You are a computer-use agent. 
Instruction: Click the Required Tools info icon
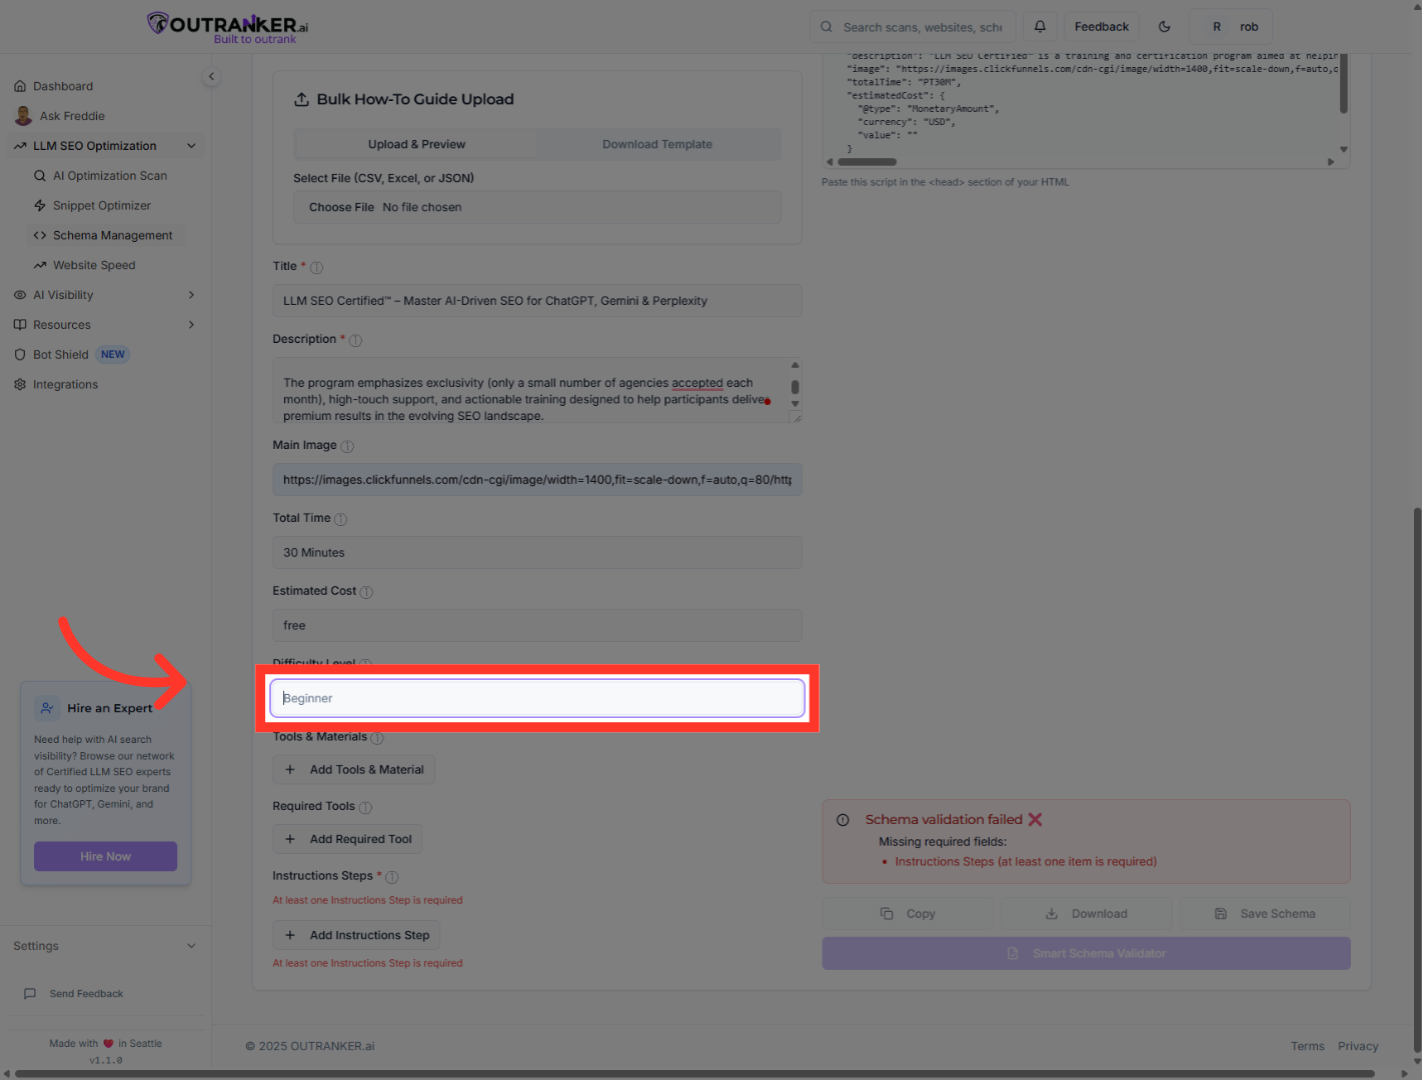click(365, 807)
